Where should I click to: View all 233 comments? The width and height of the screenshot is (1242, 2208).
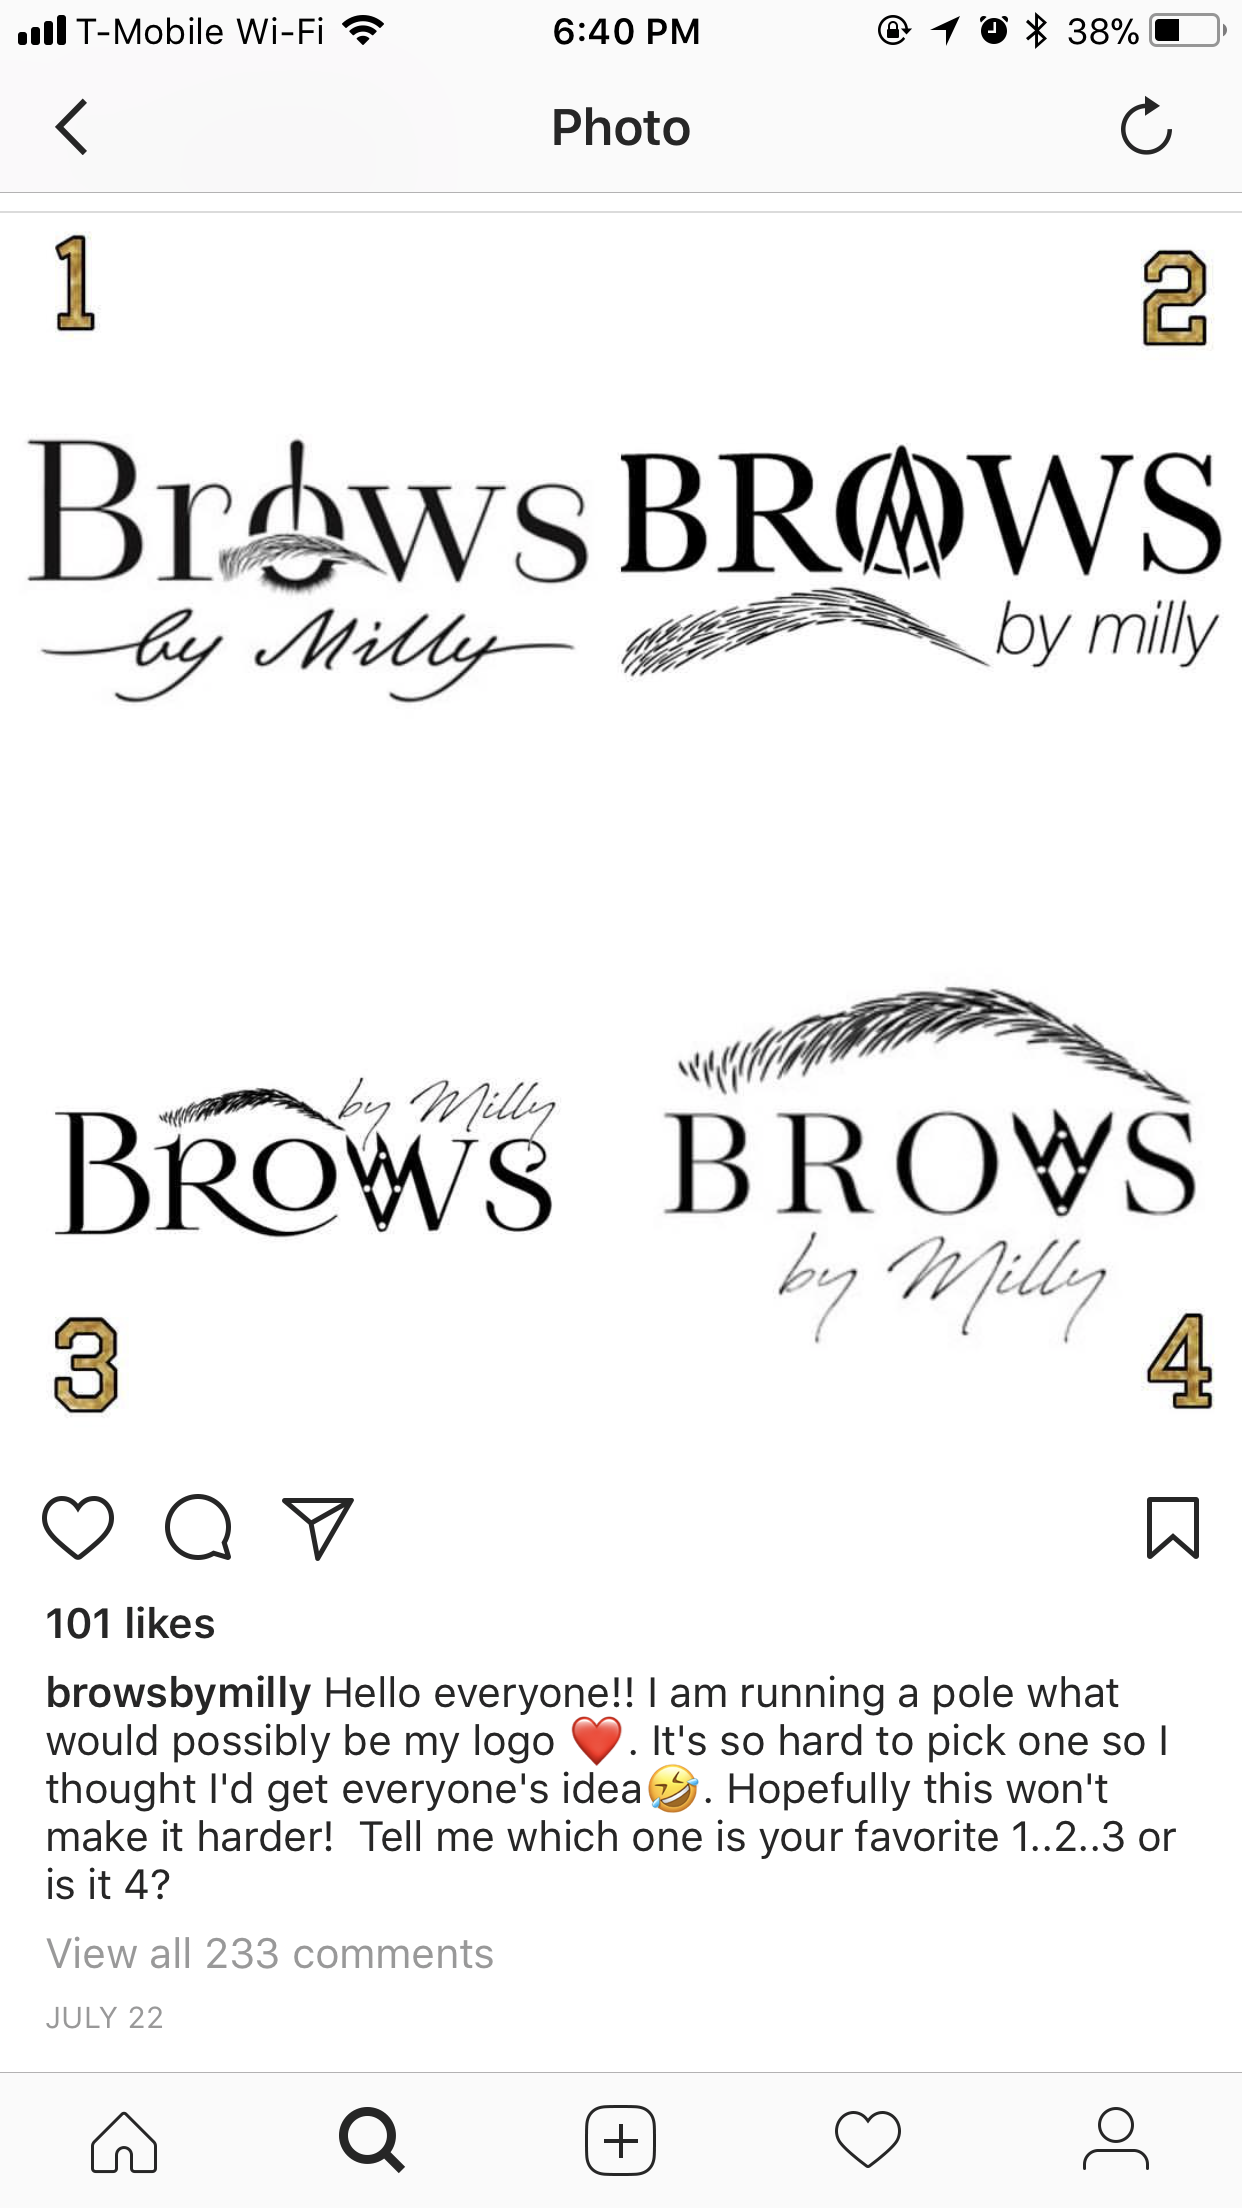point(270,1953)
